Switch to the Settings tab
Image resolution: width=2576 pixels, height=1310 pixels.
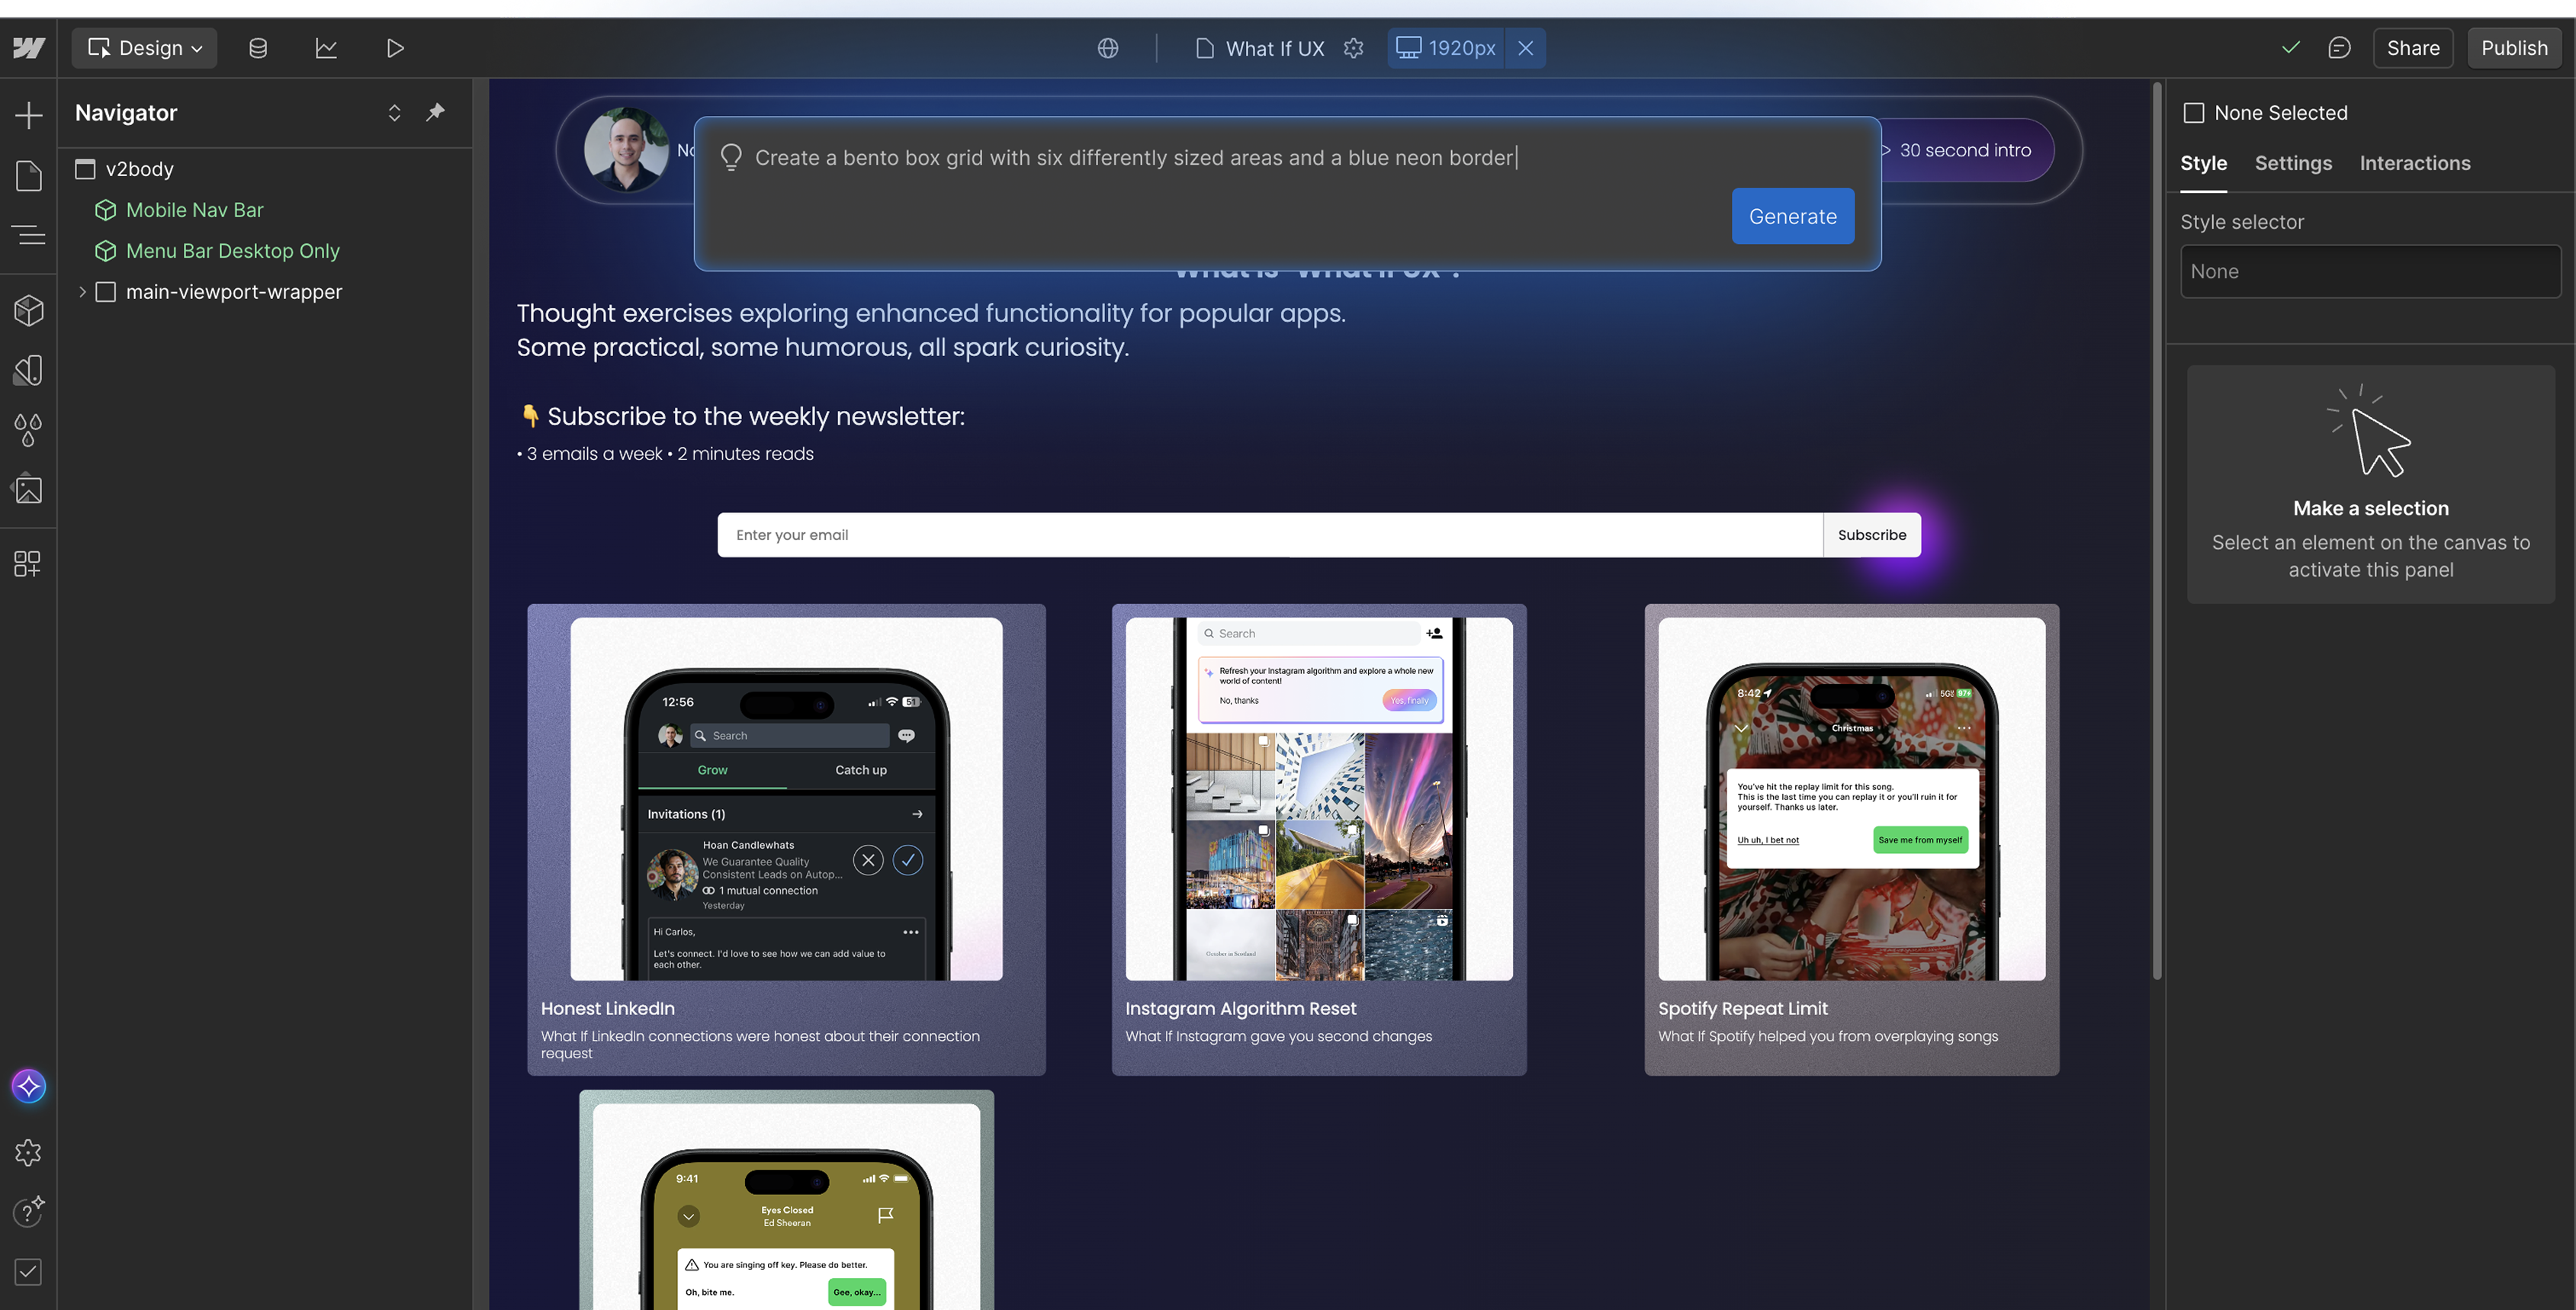tap(2293, 163)
